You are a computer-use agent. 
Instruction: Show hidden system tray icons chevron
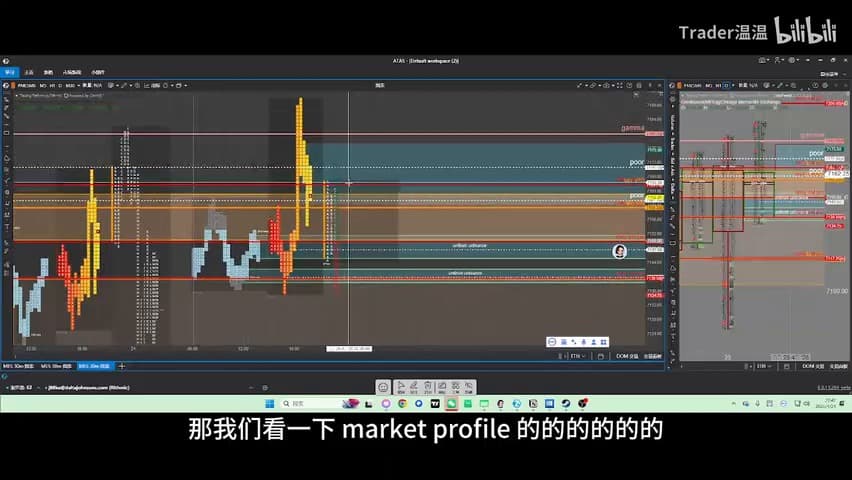pos(734,403)
